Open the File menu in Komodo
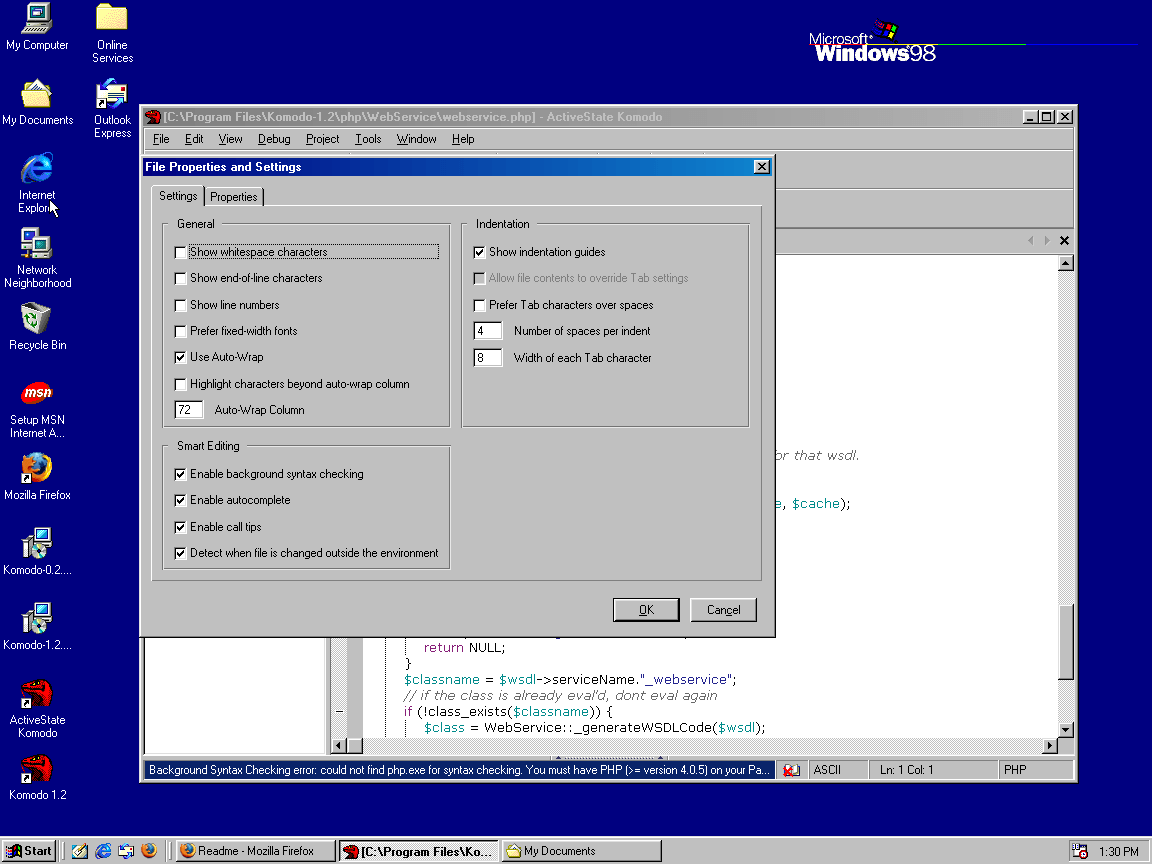The height and width of the screenshot is (864, 1152). [161, 139]
